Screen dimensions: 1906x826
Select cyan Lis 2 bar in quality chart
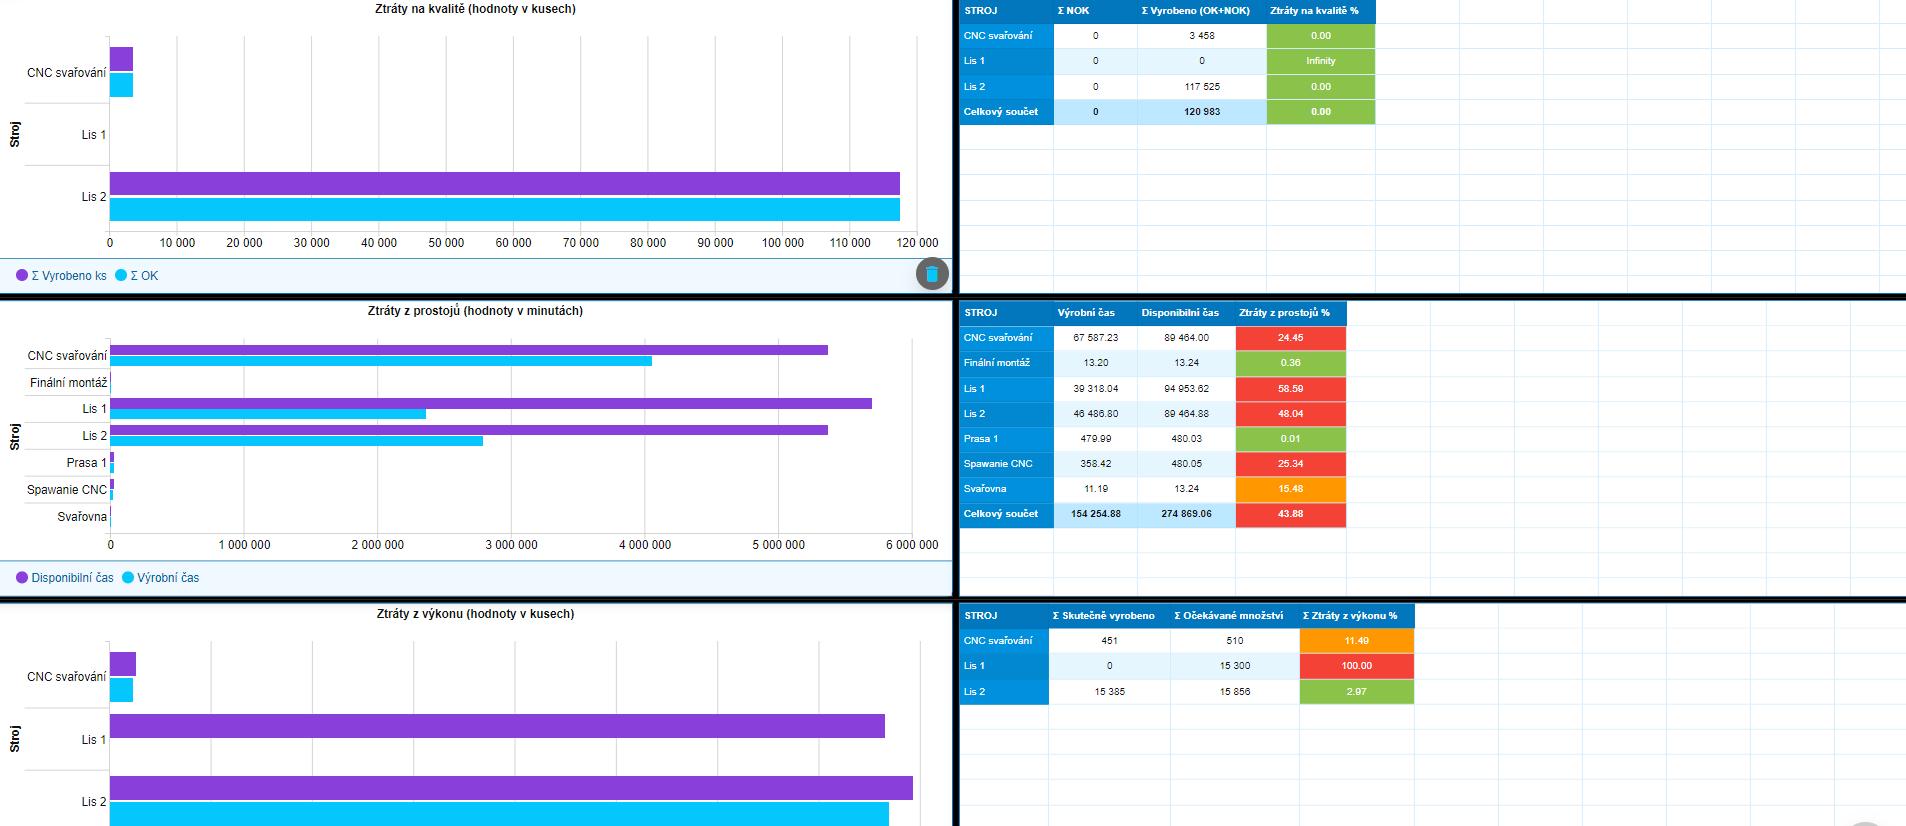505,209
